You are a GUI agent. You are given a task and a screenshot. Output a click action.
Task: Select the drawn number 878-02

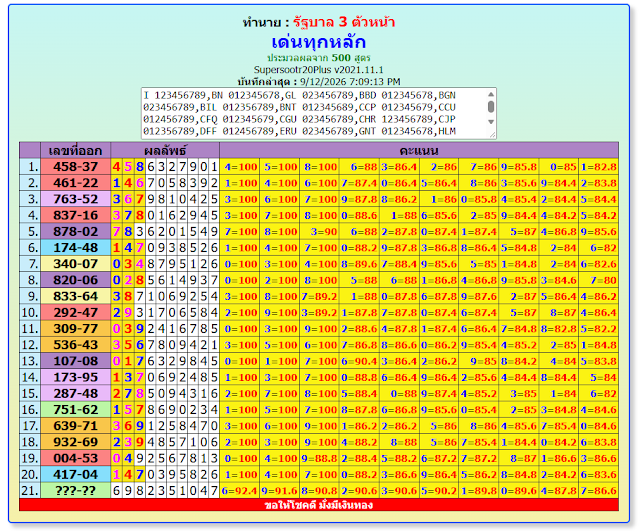pos(76,231)
